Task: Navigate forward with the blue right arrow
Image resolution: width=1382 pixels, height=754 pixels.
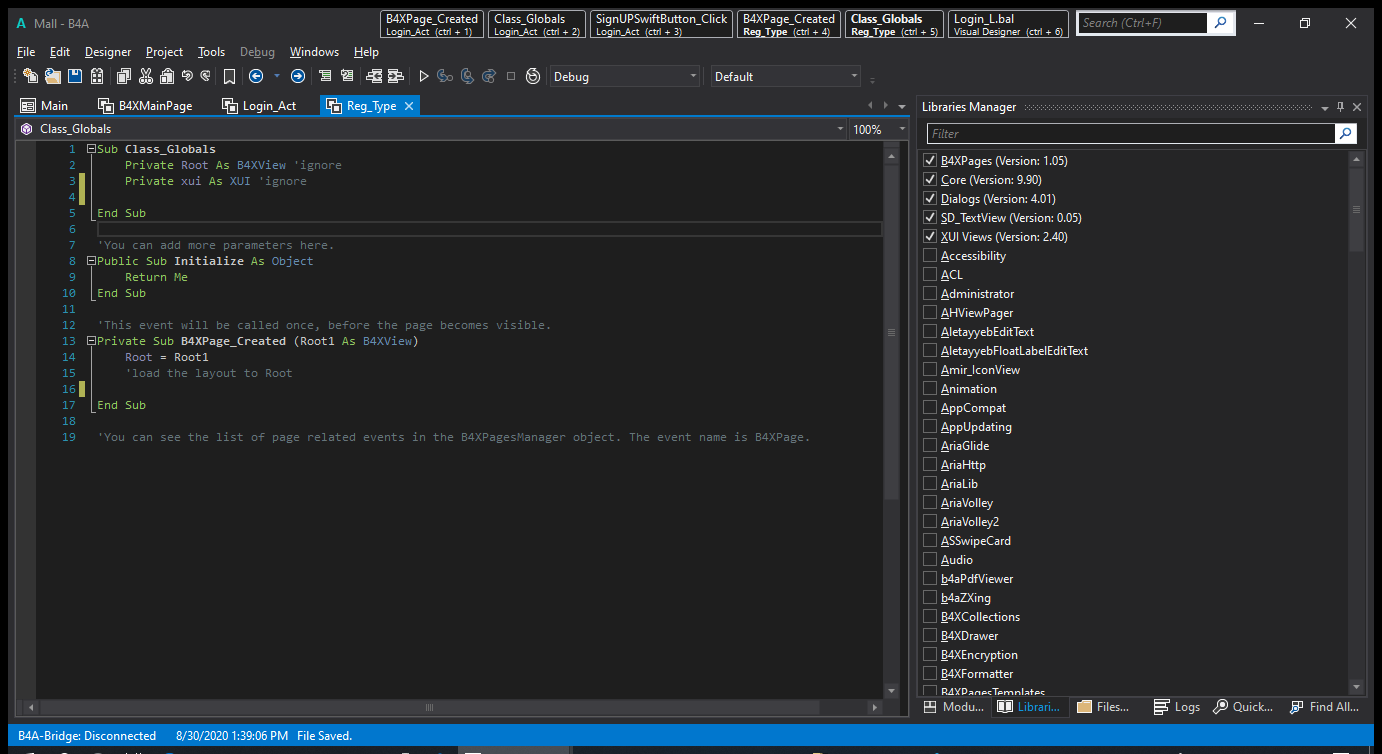Action: pyautogui.click(x=298, y=76)
